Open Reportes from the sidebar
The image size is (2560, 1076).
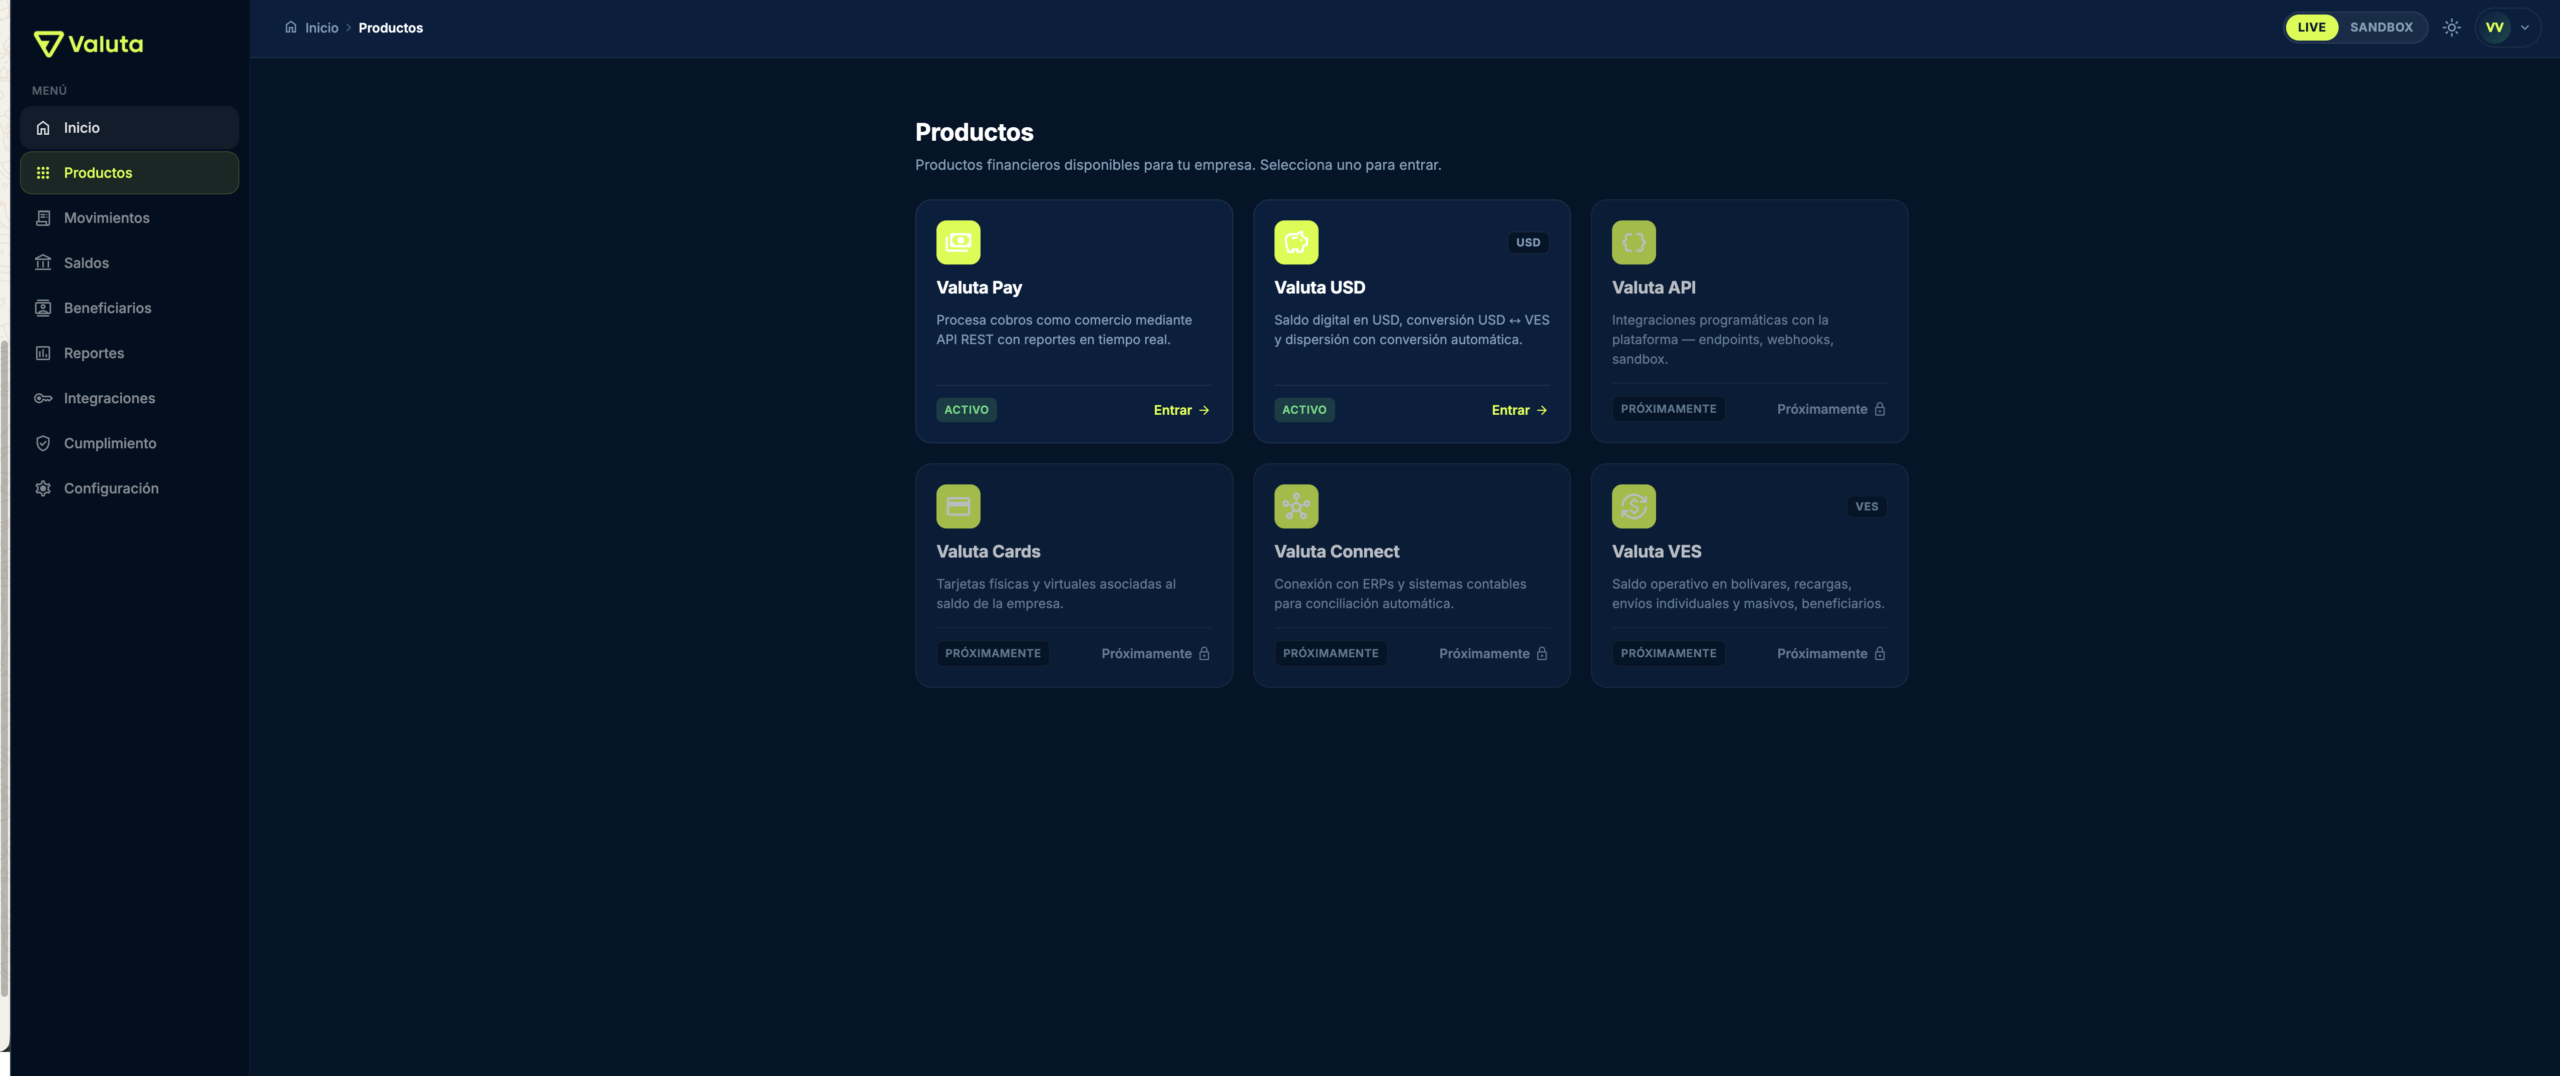point(130,353)
